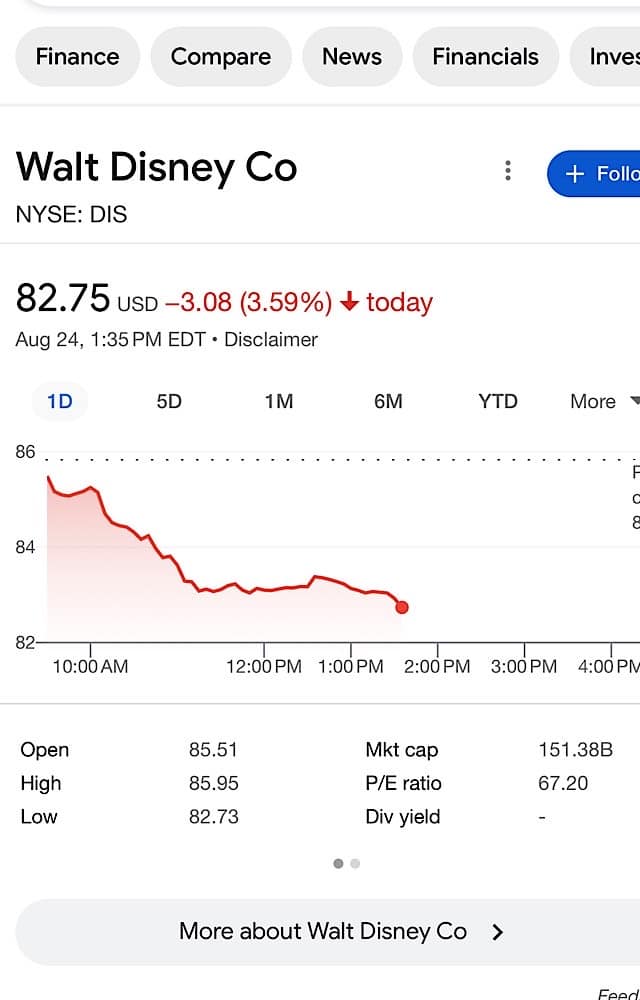Viewport: 640px width, 1000px height.
Task: Show the 6M chart range
Action: (388, 402)
